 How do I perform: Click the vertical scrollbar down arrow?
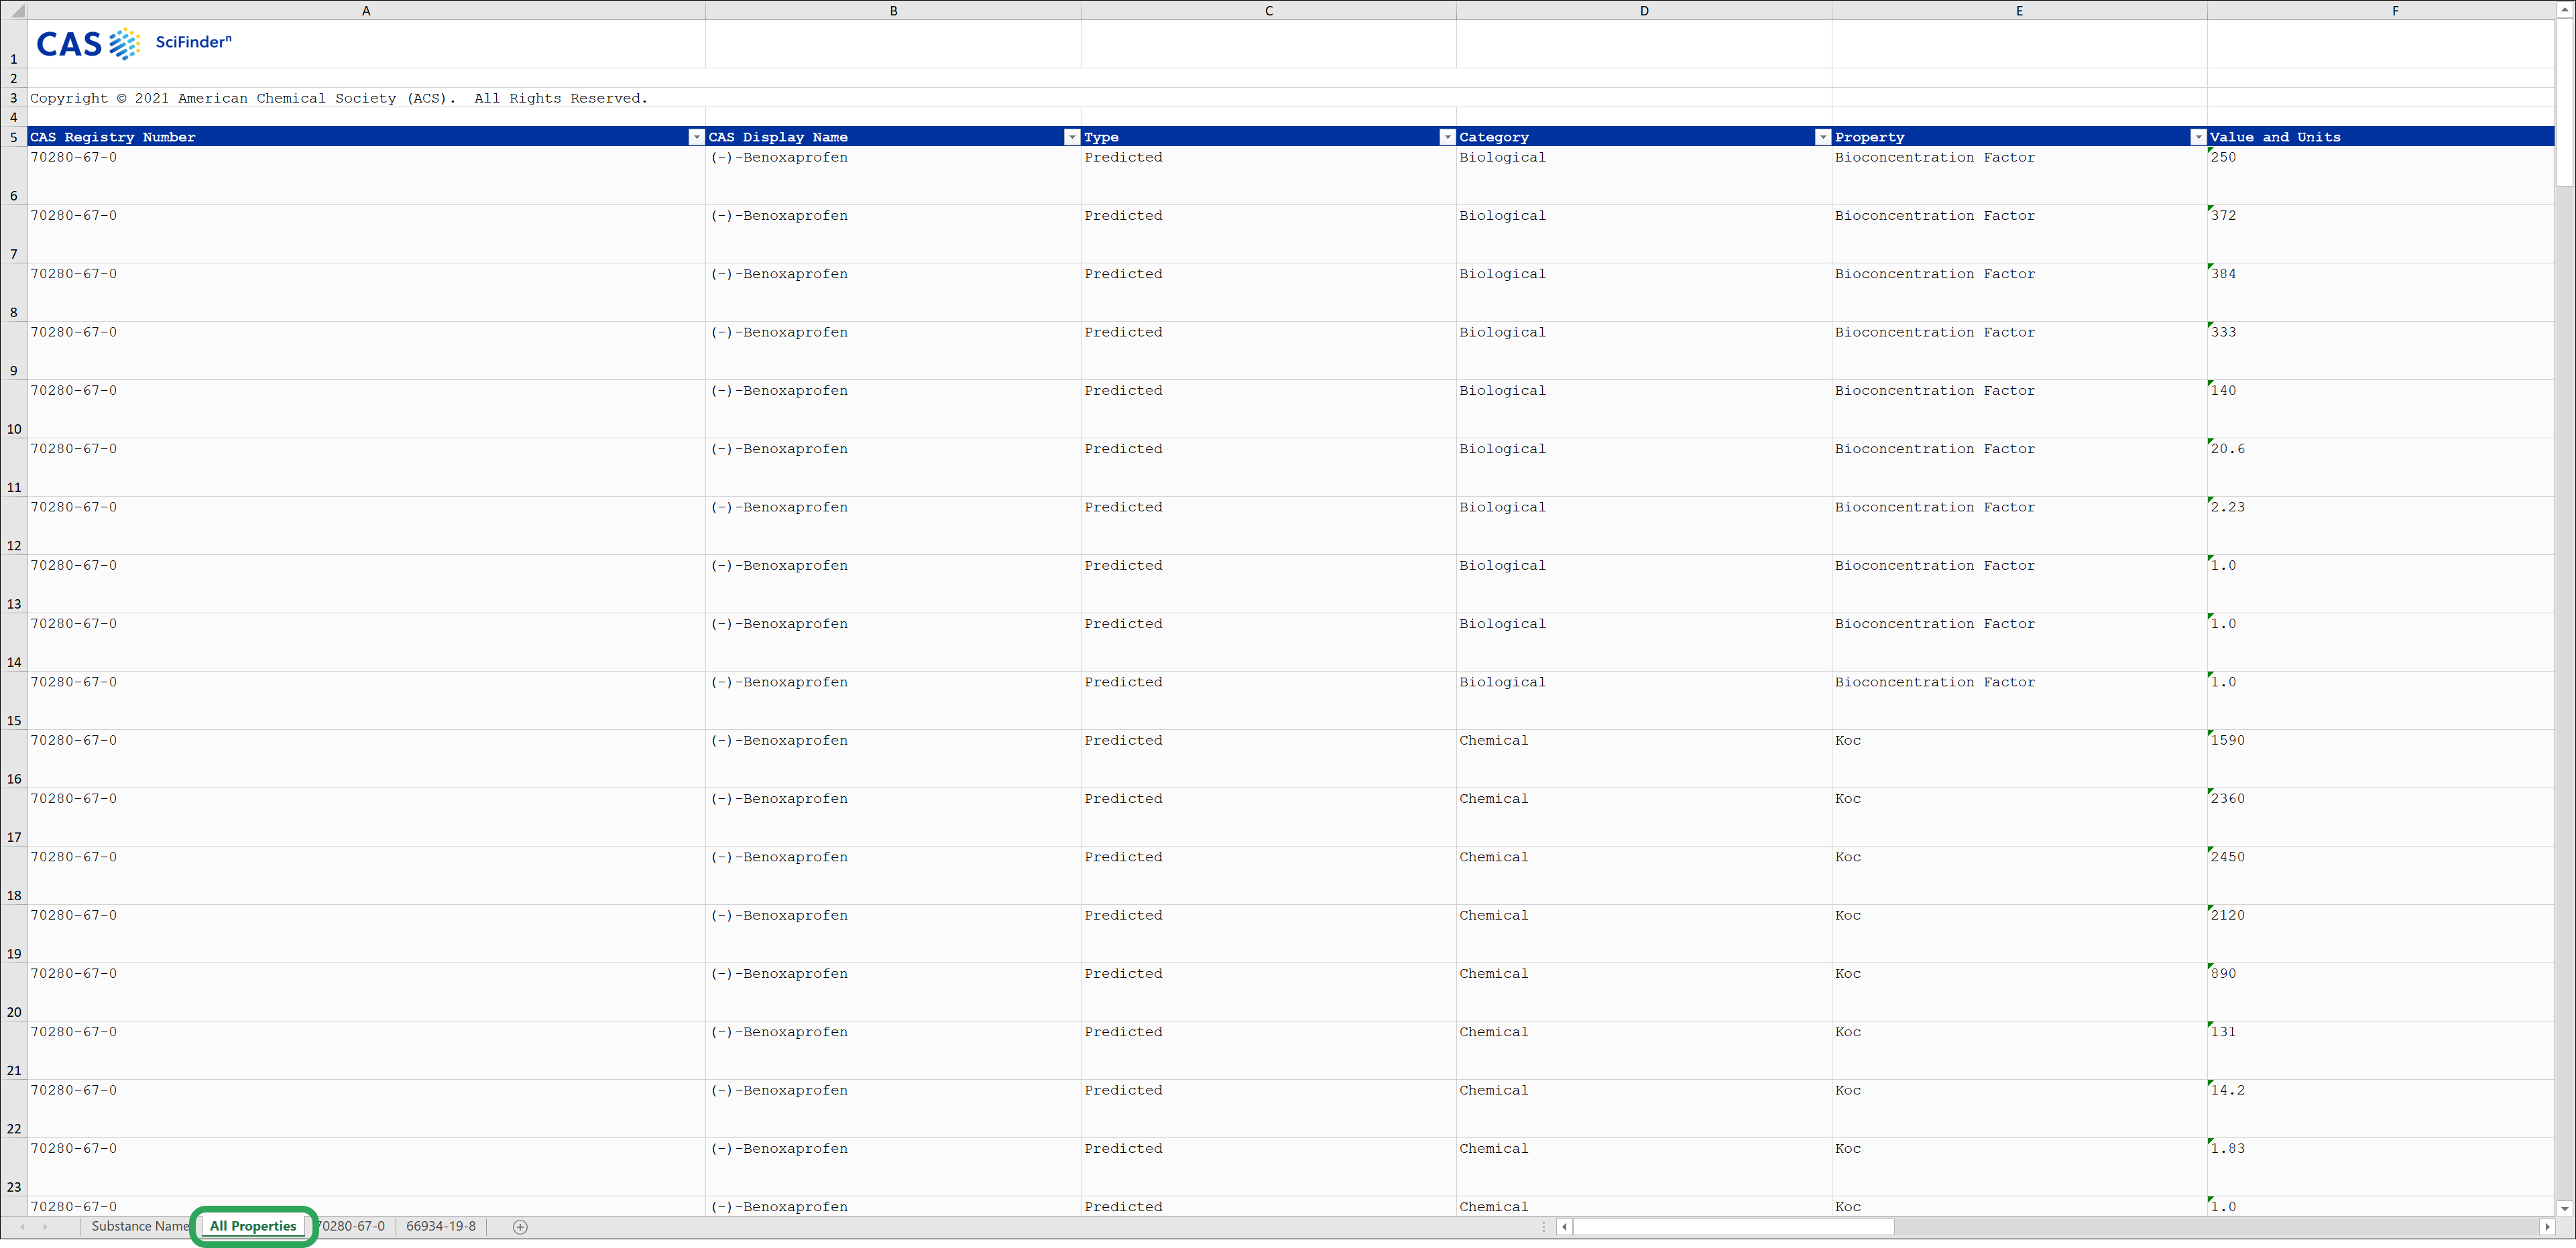coord(2565,1208)
